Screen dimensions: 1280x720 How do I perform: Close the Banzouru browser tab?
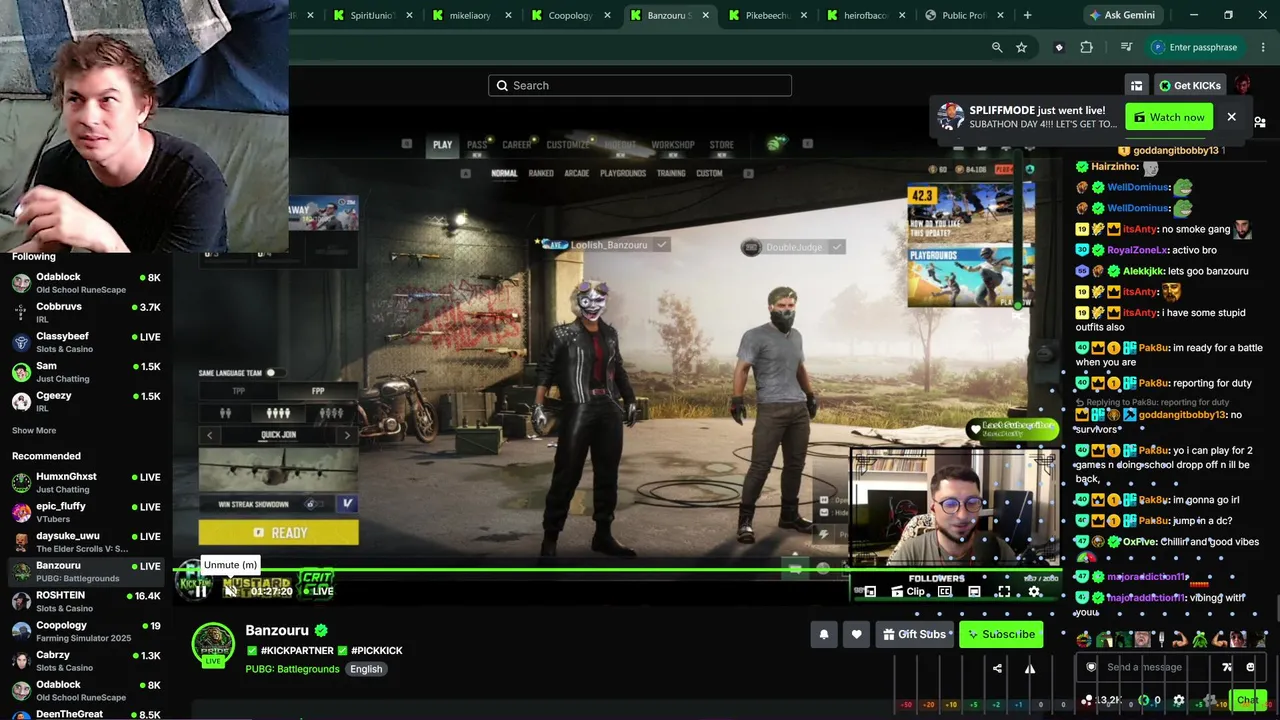pyautogui.click(x=705, y=15)
